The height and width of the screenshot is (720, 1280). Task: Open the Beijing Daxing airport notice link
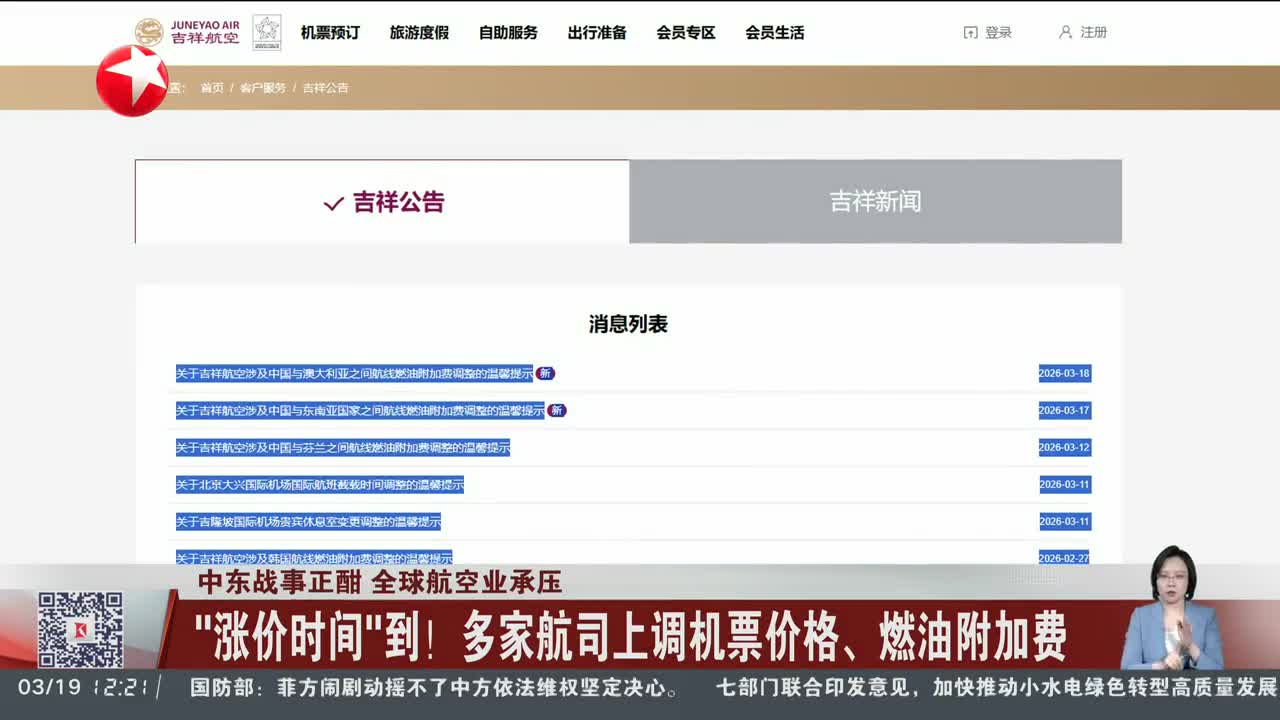click(x=320, y=485)
